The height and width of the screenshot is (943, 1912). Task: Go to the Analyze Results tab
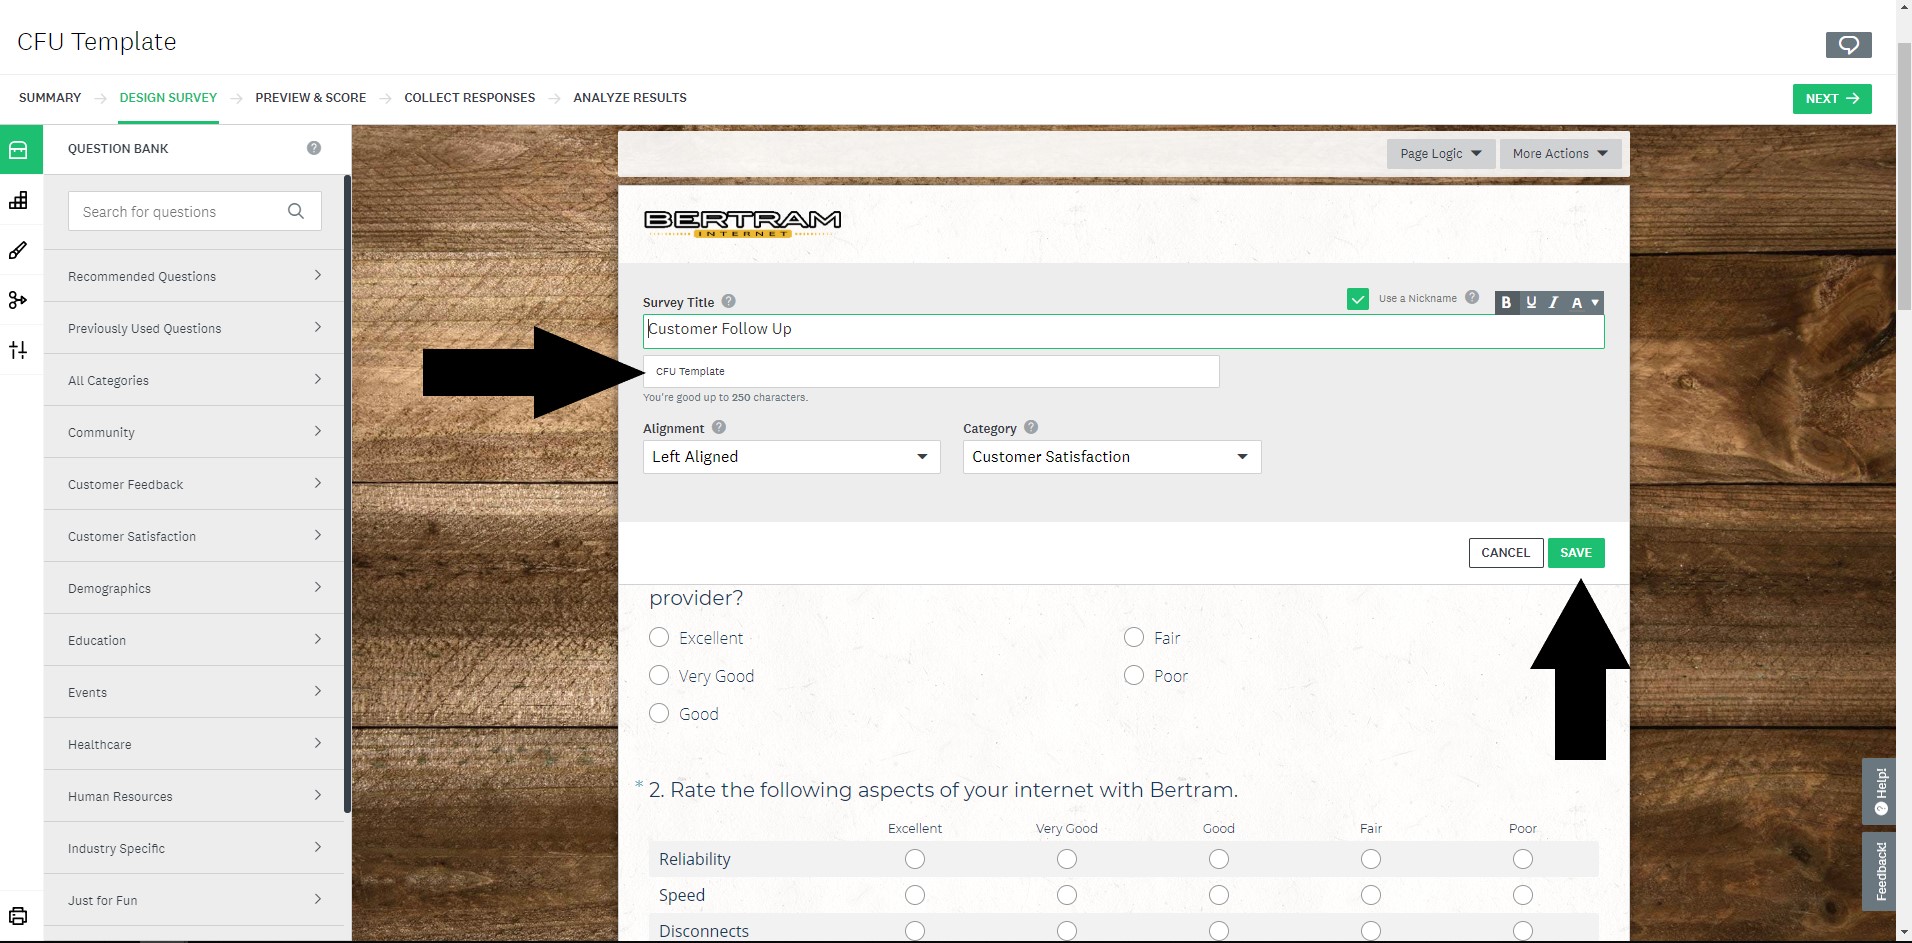pos(629,98)
